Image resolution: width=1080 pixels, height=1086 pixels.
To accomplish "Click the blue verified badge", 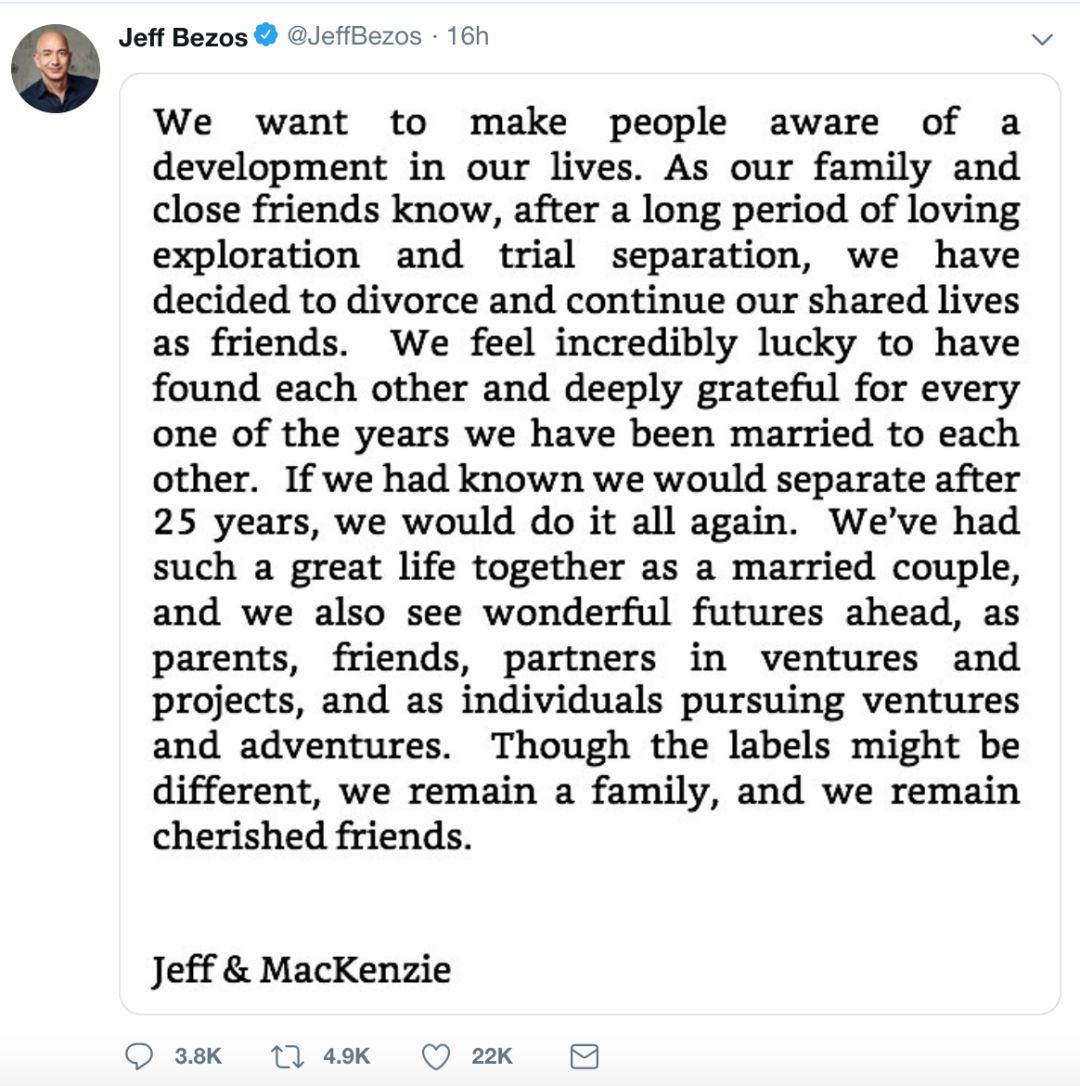I will [x=265, y=37].
